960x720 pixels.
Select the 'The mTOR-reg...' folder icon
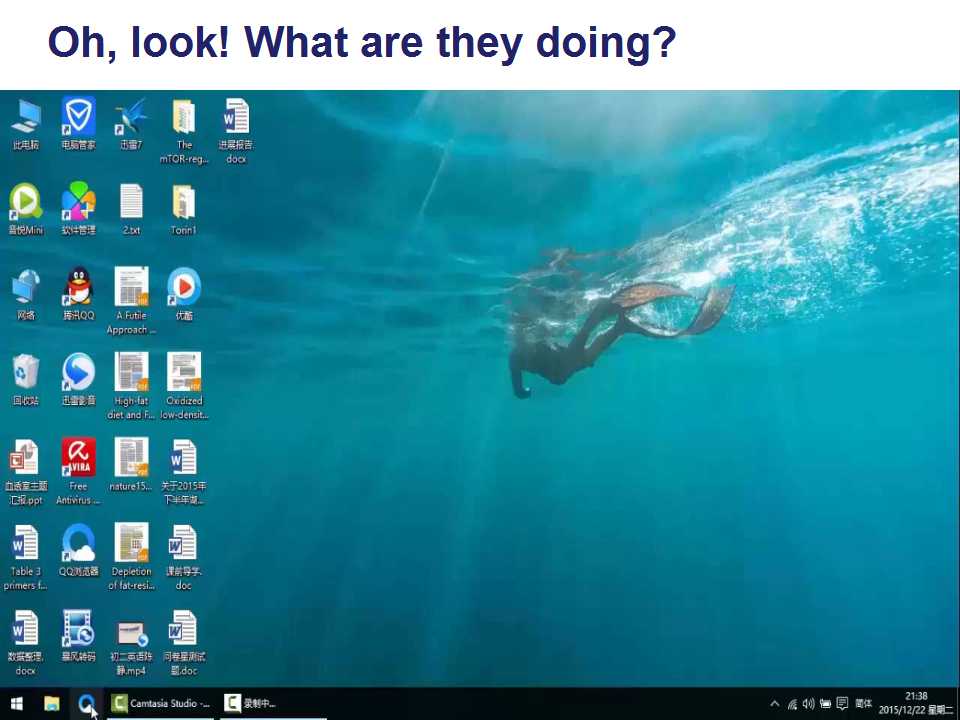coord(184,117)
